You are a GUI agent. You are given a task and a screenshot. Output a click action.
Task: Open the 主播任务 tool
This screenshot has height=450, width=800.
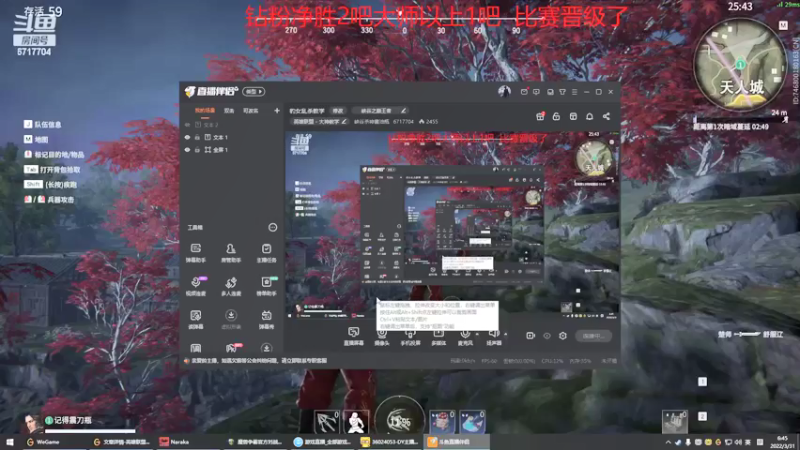[266, 253]
